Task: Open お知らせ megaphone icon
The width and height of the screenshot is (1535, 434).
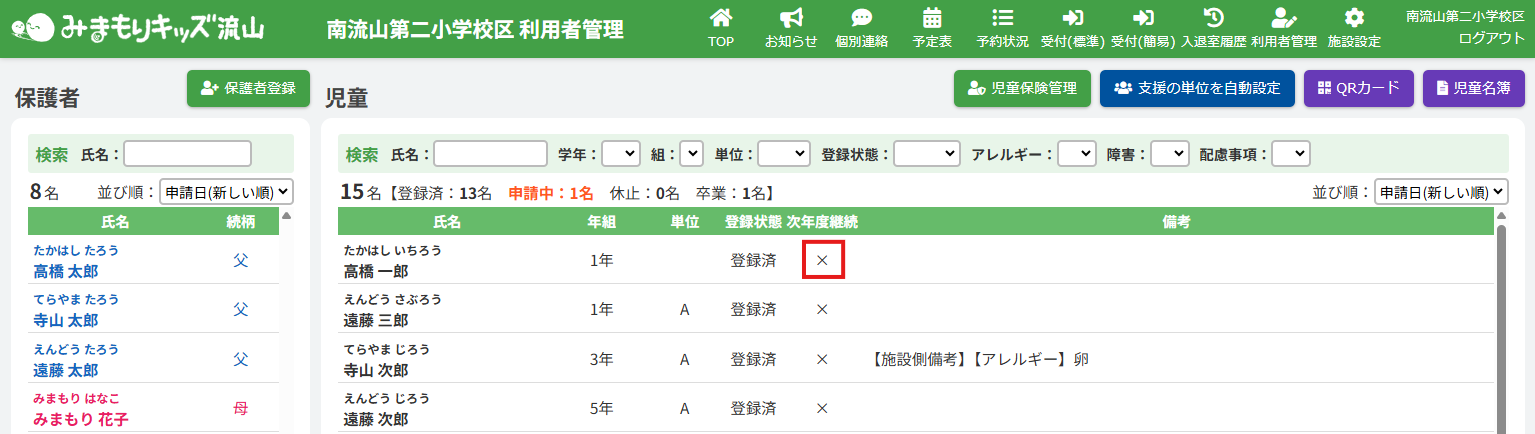Action: point(791,18)
